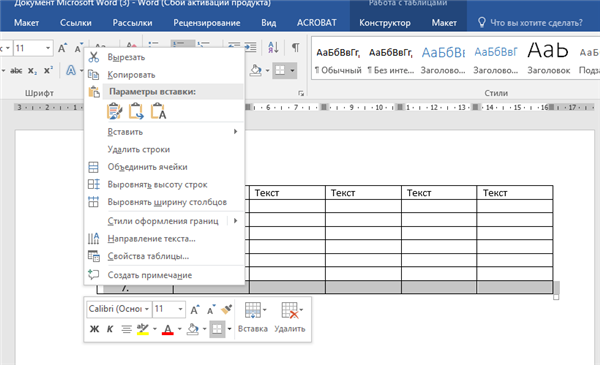600x365 pixels.
Task: Apply Обычный style
Action: pyautogui.click(x=338, y=60)
